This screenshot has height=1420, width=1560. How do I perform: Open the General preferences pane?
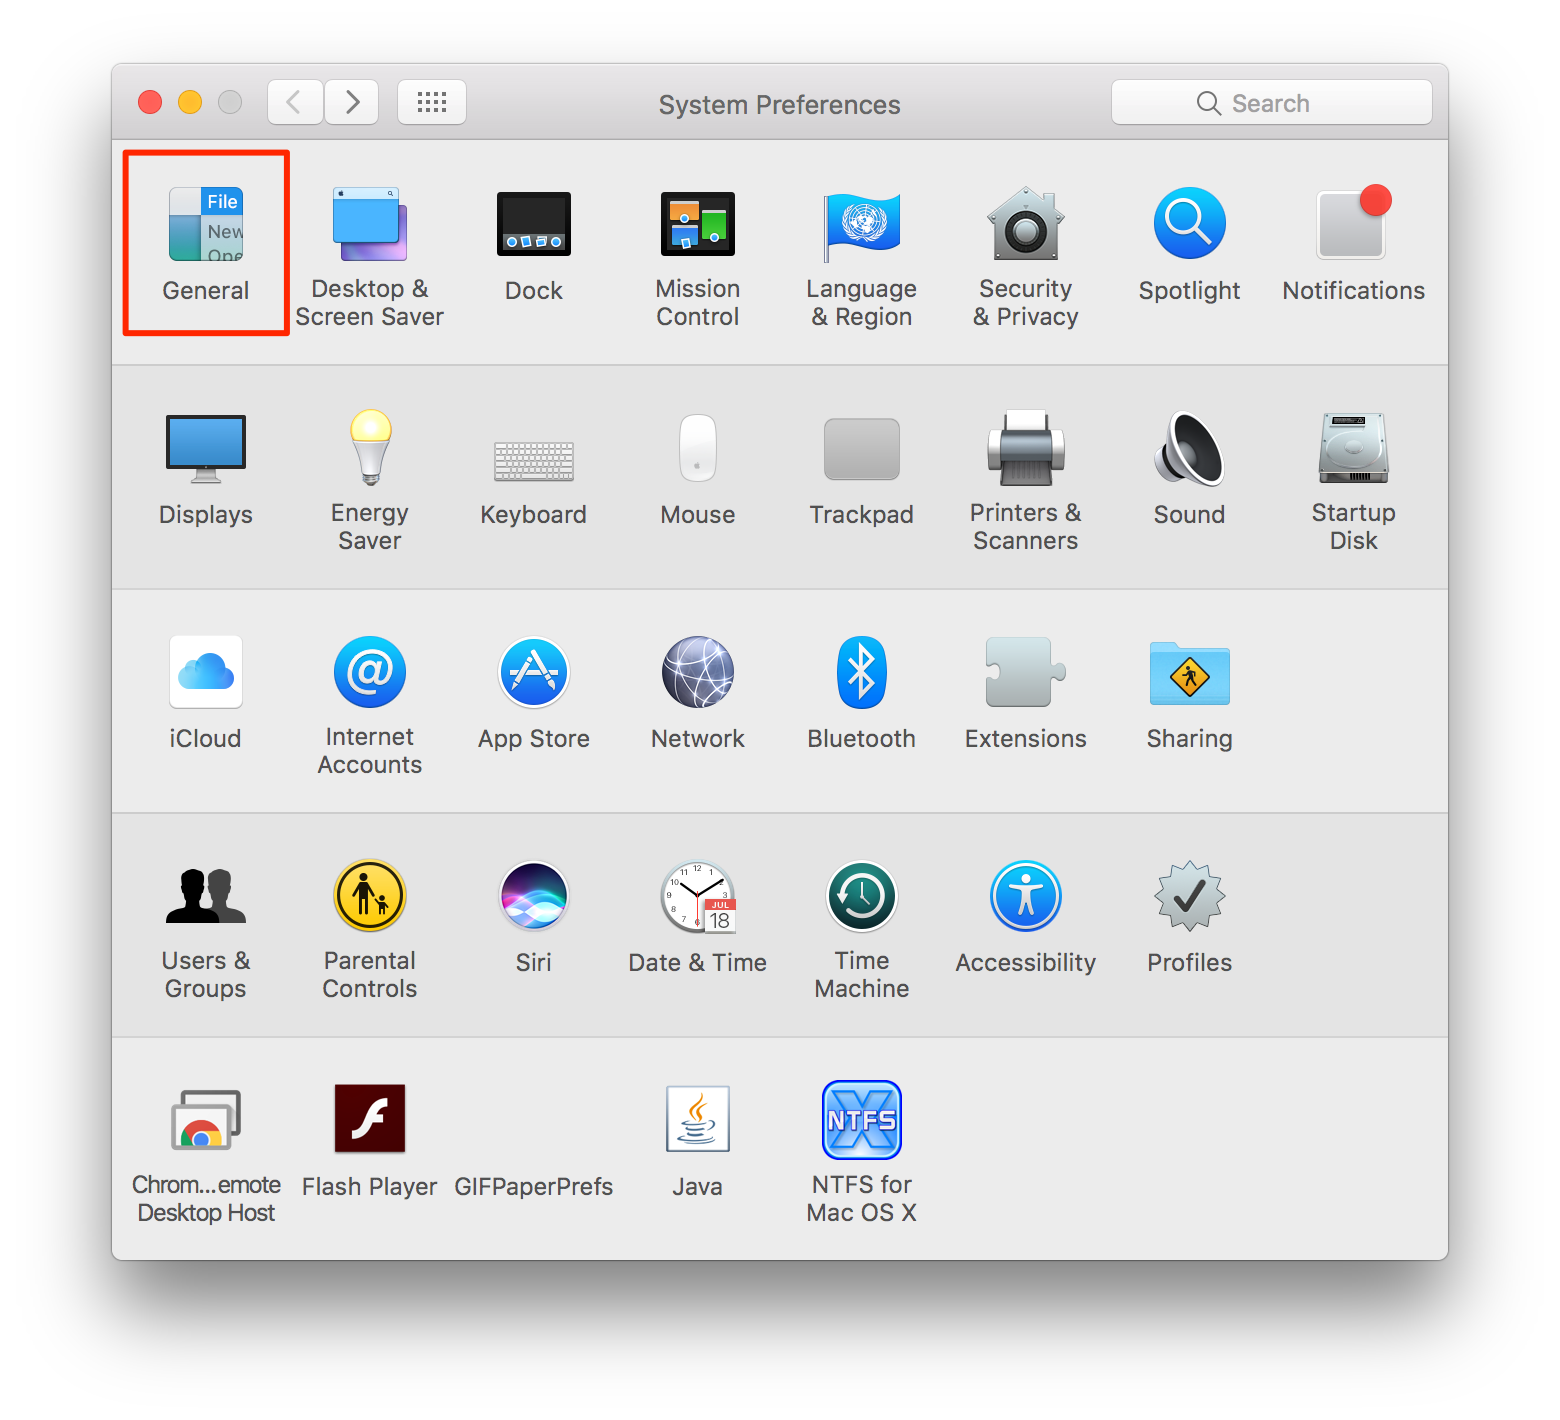pos(206,243)
